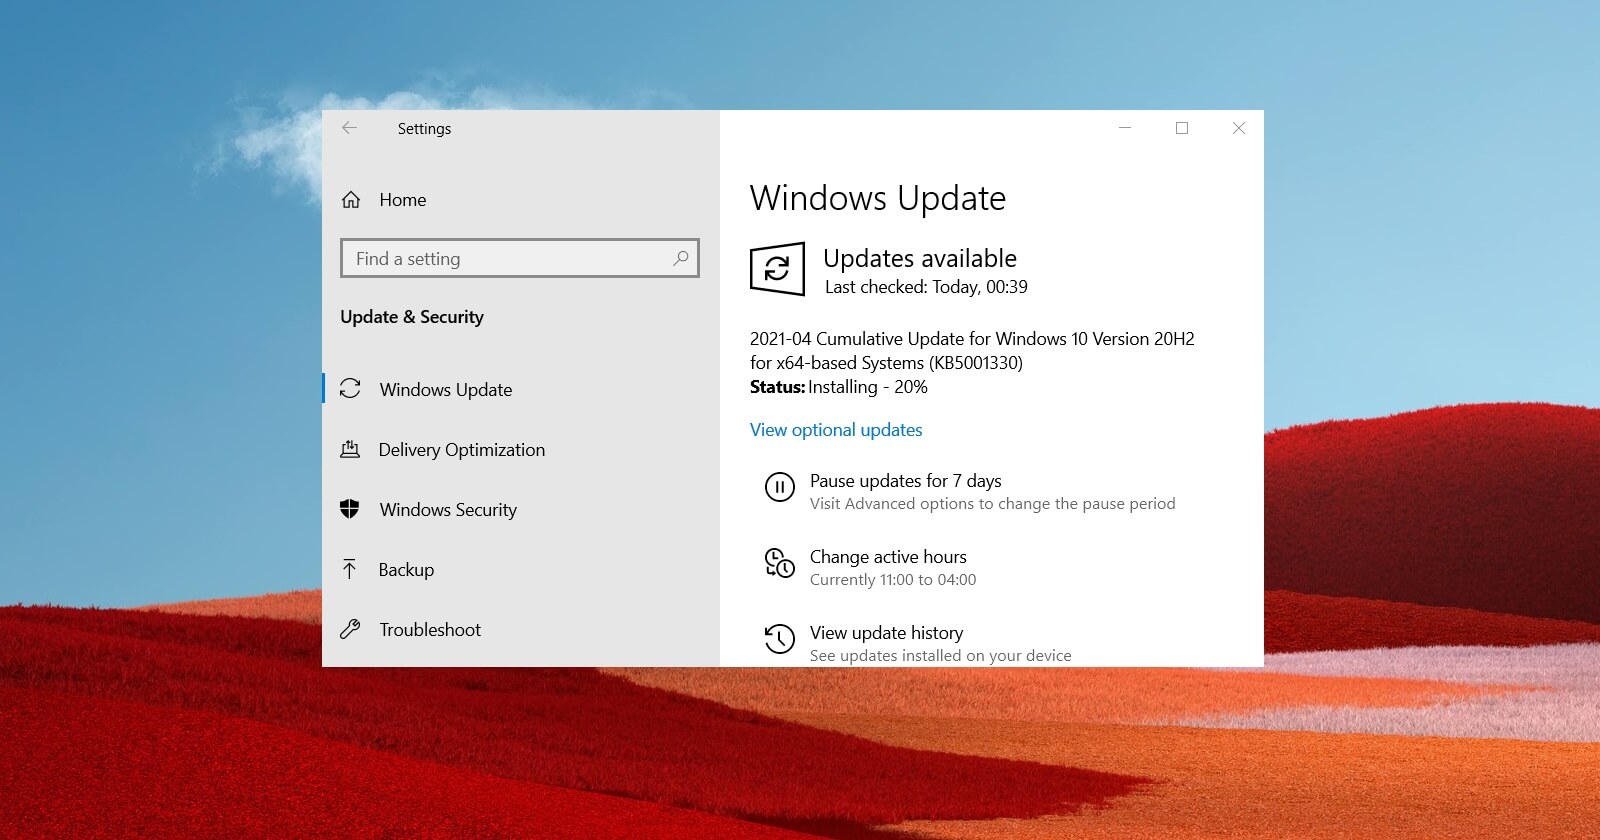Maximize the Settings window
The width and height of the screenshot is (1600, 840).
(1182, 128)
